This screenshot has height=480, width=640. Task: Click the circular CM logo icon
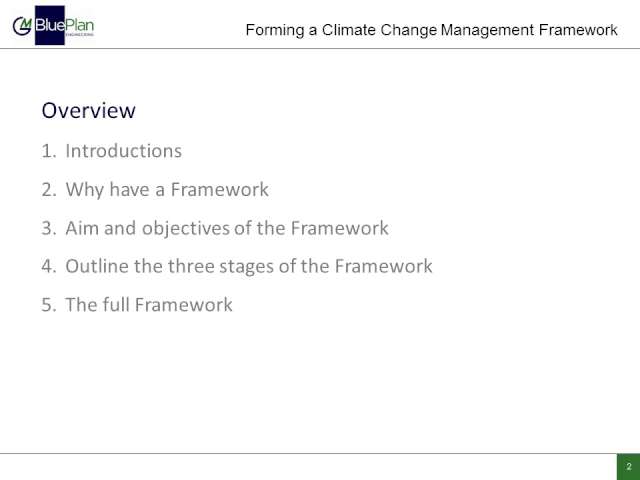coord(22,27)
